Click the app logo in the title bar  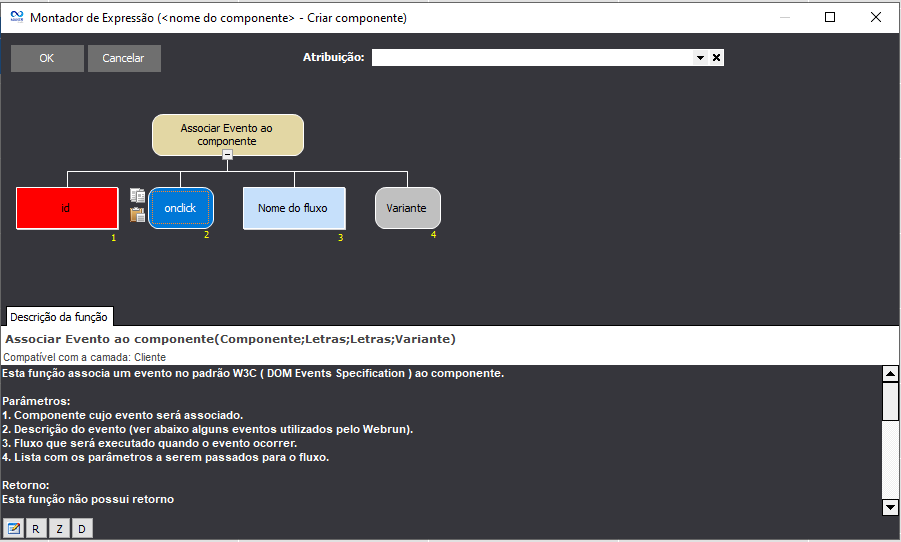[15, 17]
